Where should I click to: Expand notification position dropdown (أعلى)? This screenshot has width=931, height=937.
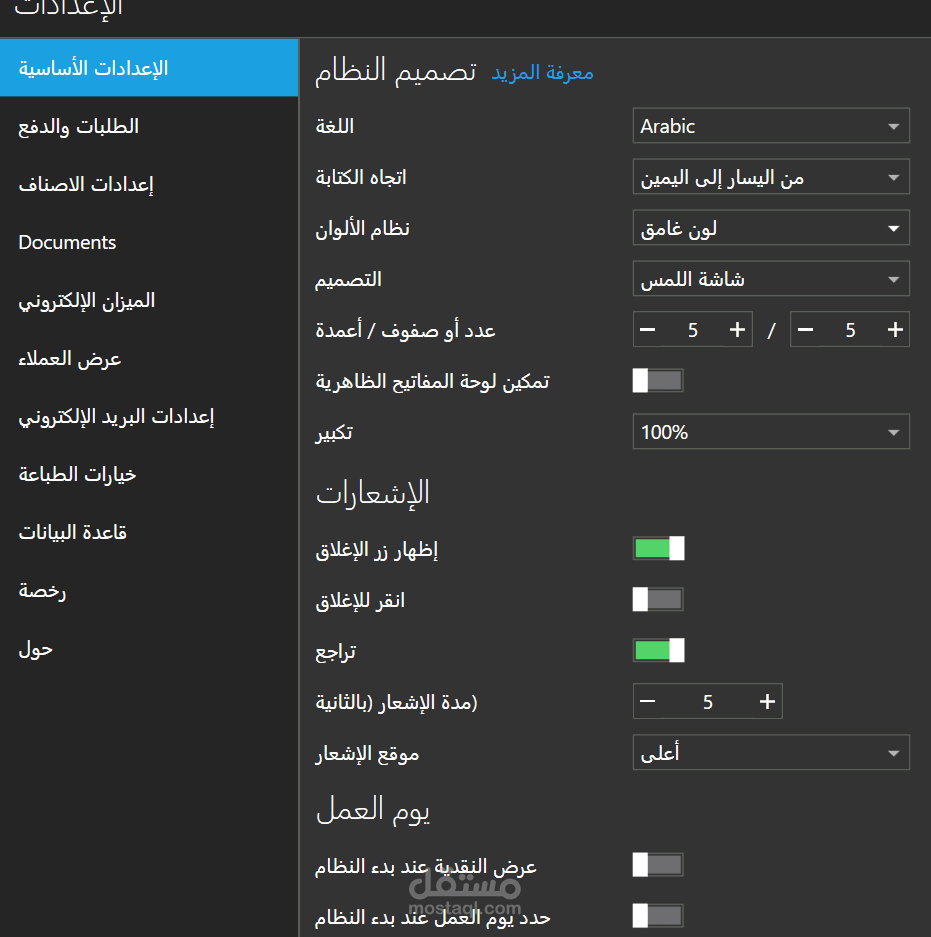(x=771, y=753)
